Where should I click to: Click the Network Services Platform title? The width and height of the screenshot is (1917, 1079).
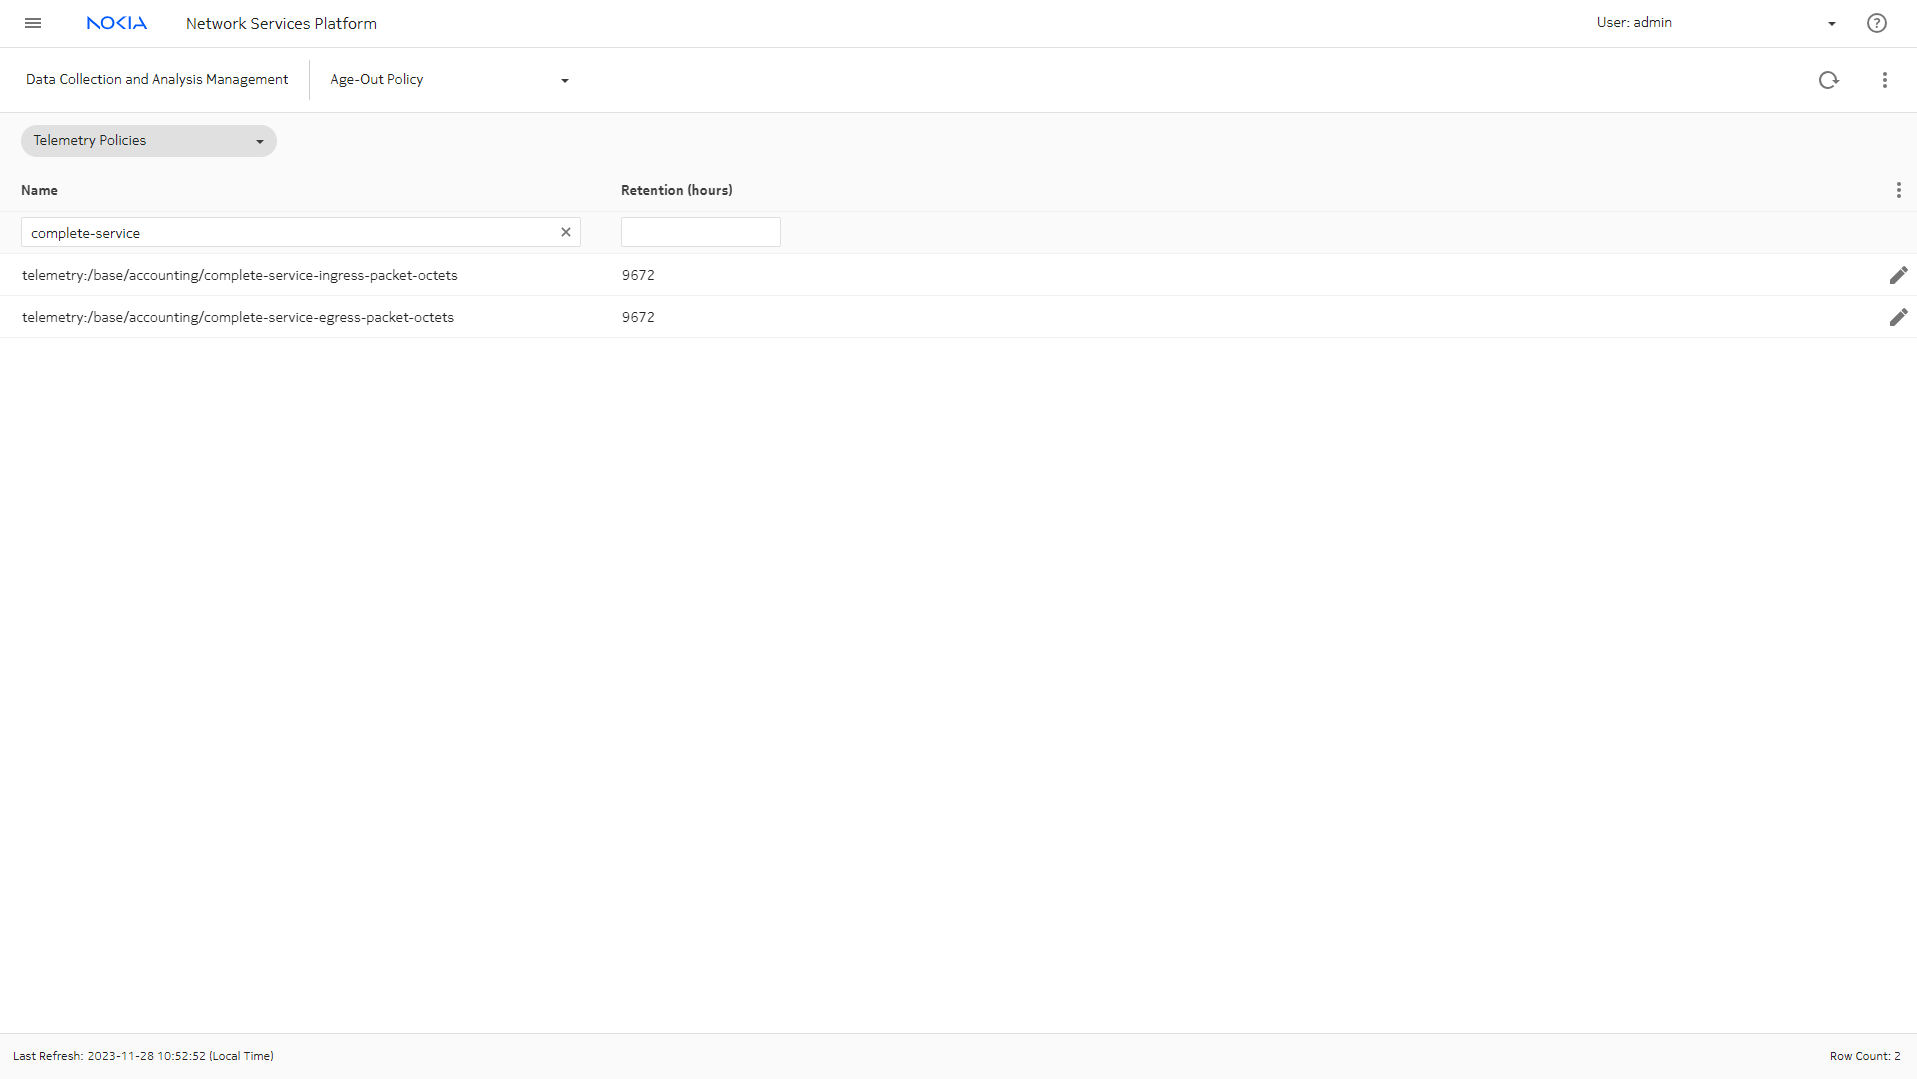(x=281, y=23)
